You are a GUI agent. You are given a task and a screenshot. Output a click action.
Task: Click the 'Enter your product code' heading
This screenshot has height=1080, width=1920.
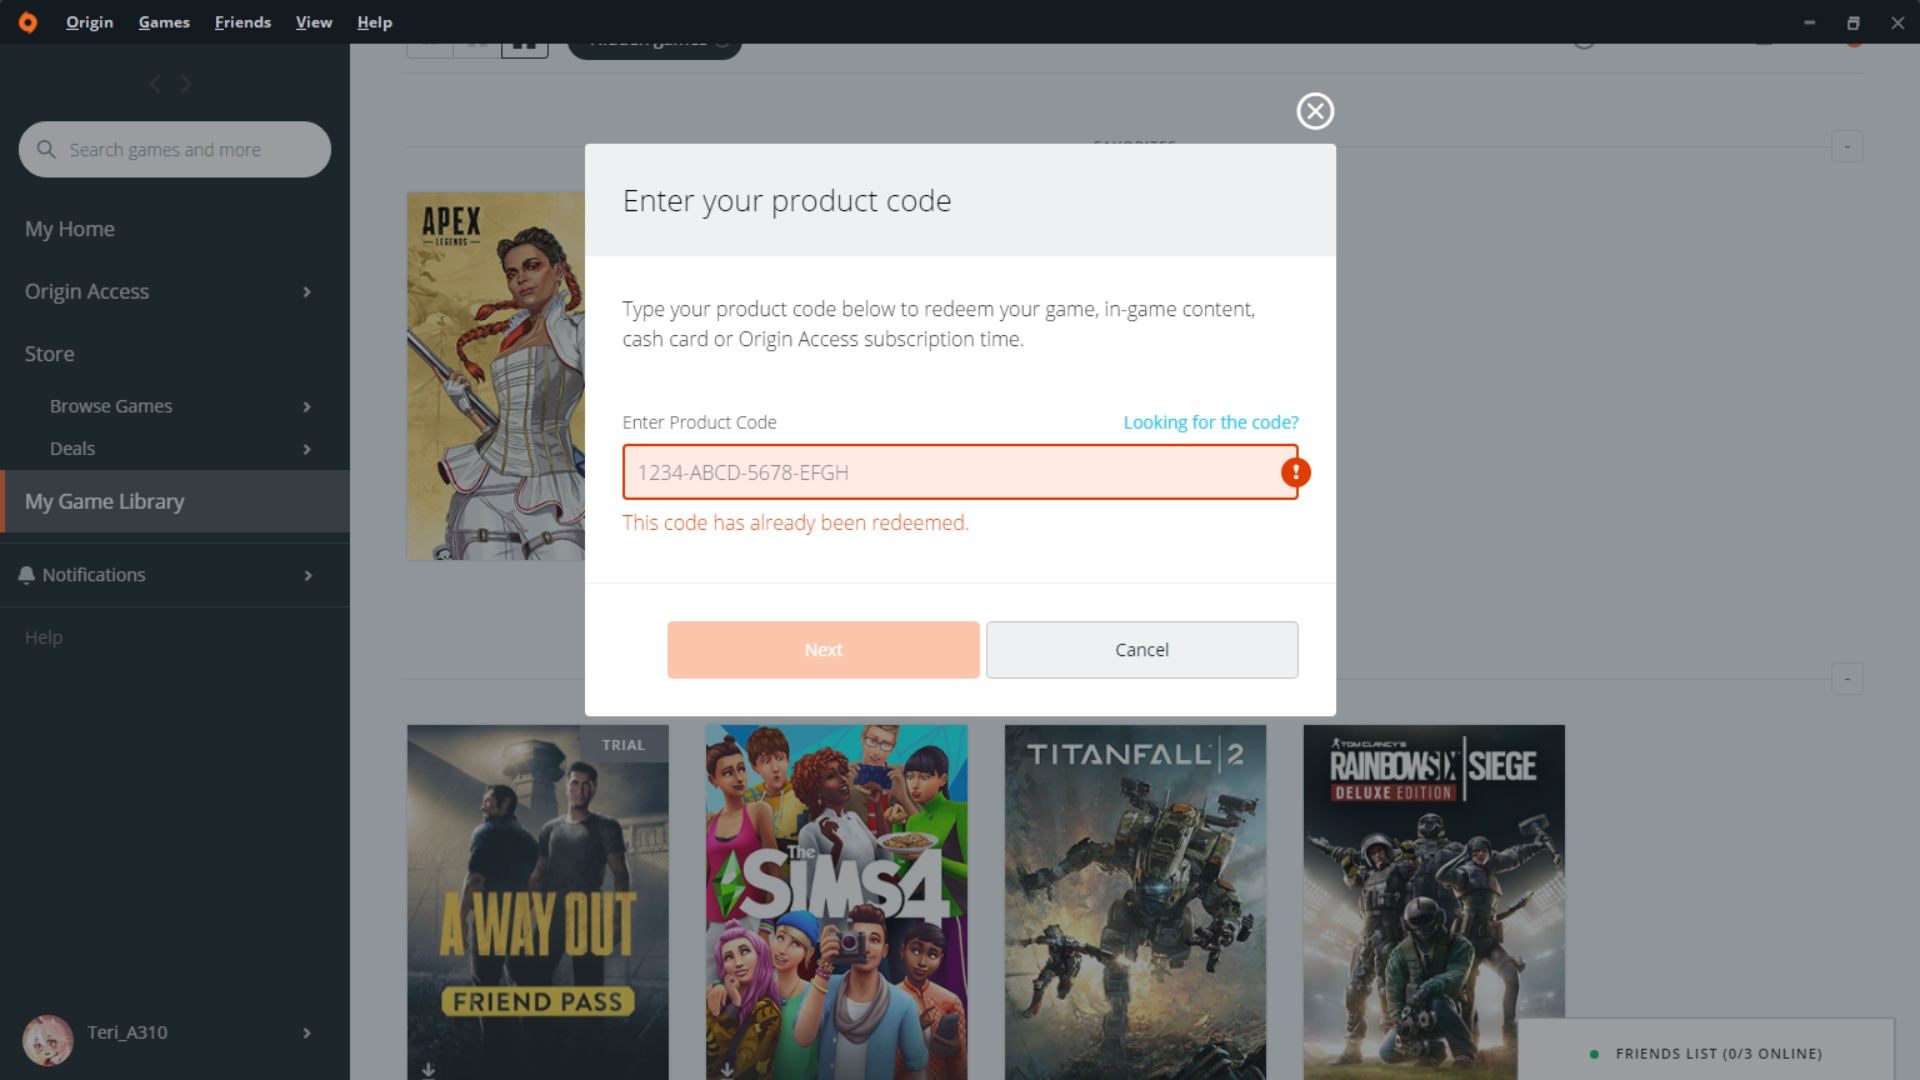click(x=787, y=201)
